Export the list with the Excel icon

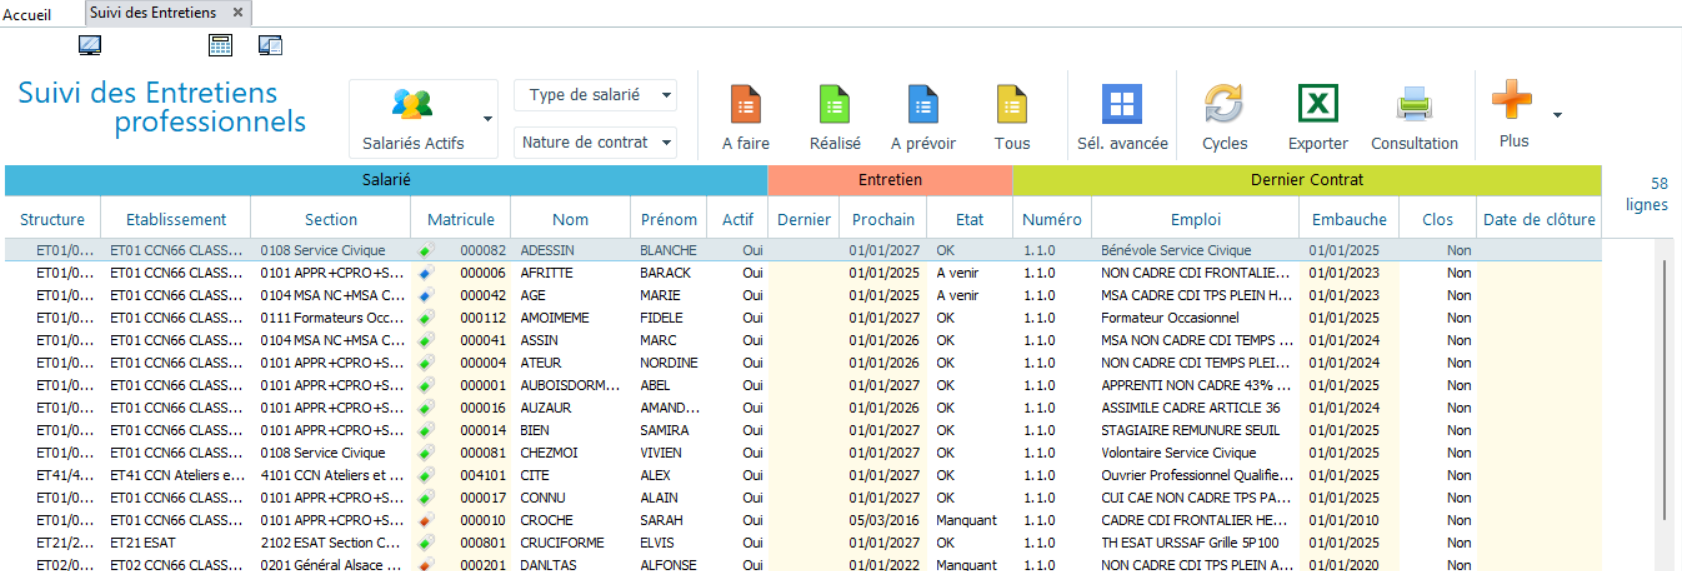point(1317,105)
